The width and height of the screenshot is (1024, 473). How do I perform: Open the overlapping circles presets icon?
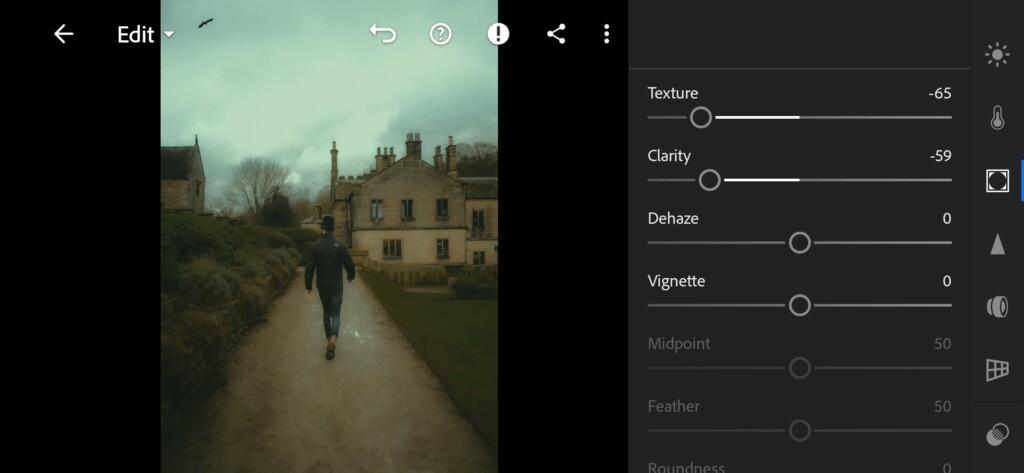coord(997,434)
